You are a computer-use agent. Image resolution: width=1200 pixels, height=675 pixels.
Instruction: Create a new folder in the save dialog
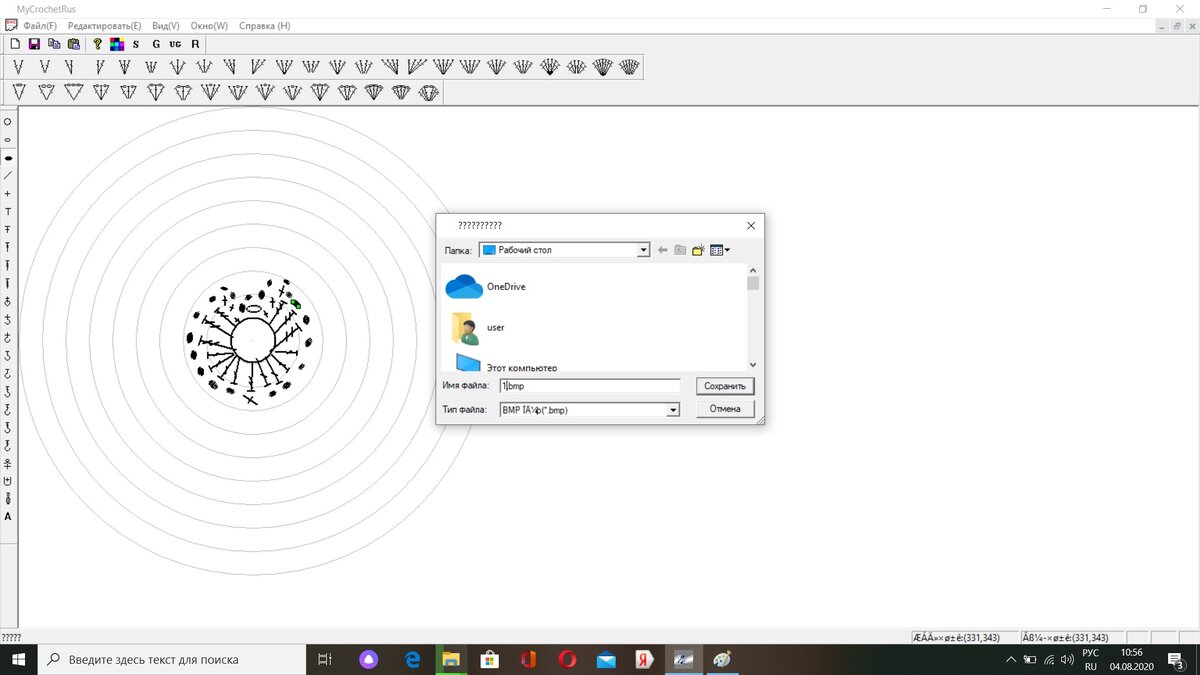pos(698,250)
